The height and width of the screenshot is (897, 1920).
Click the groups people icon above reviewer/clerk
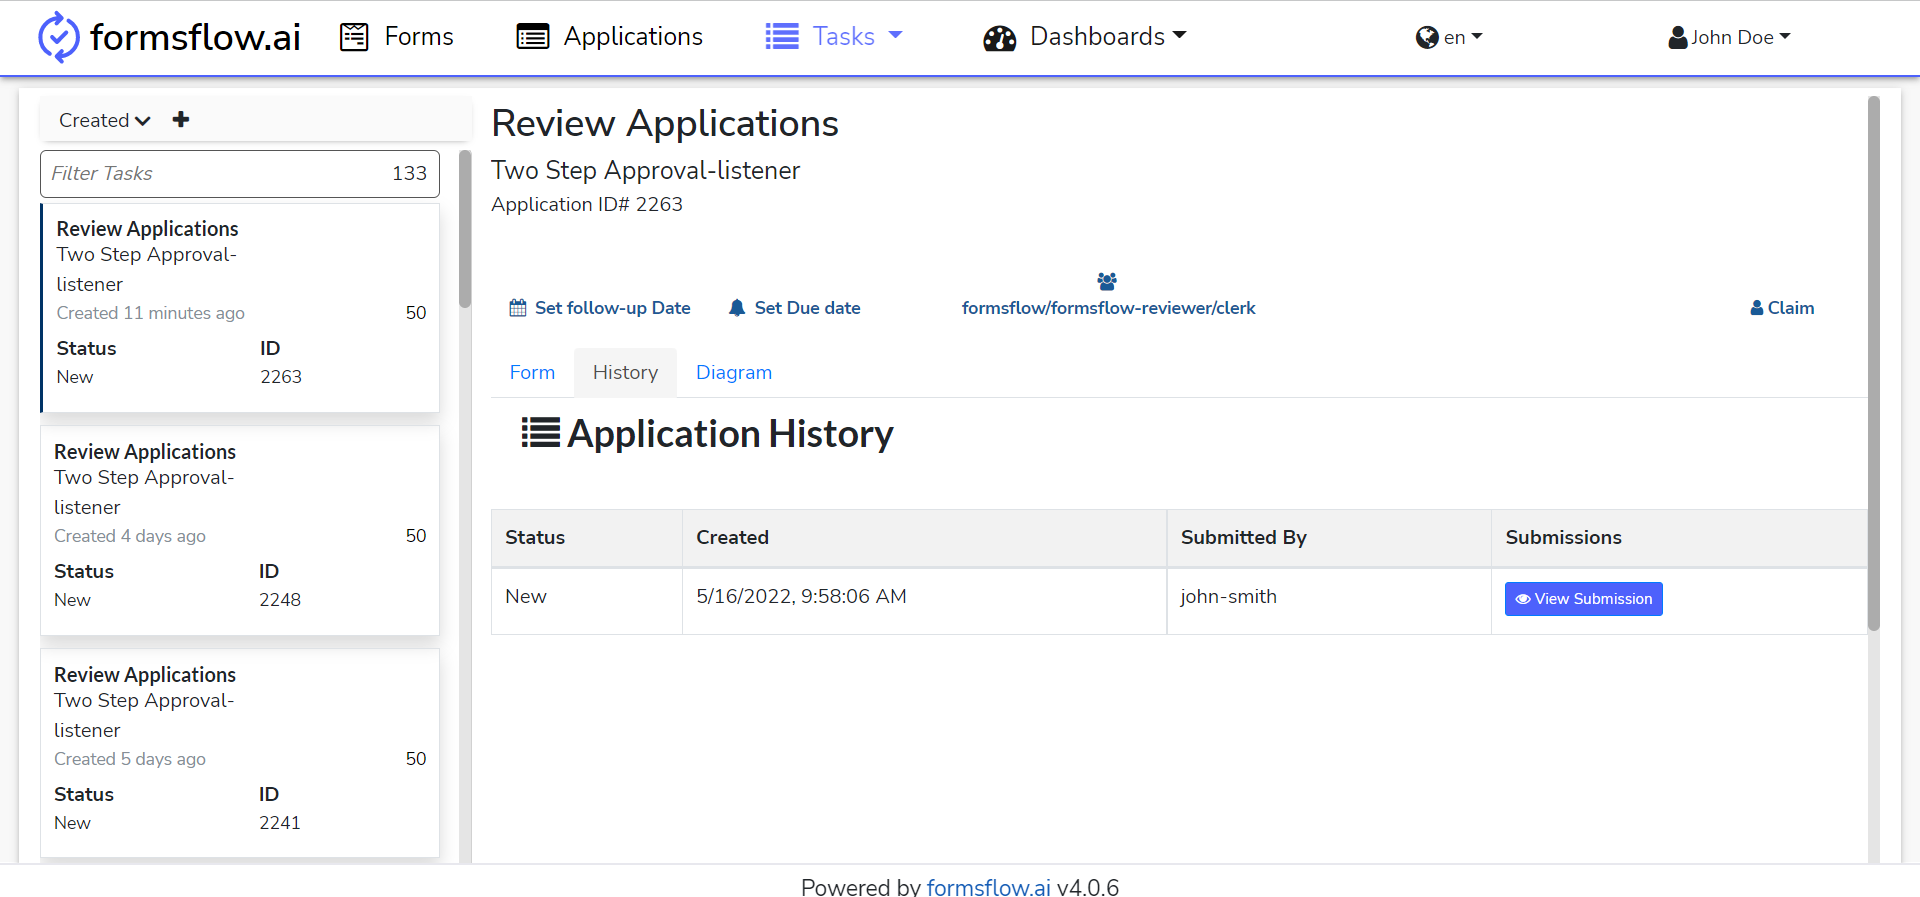pos(1107,281)
